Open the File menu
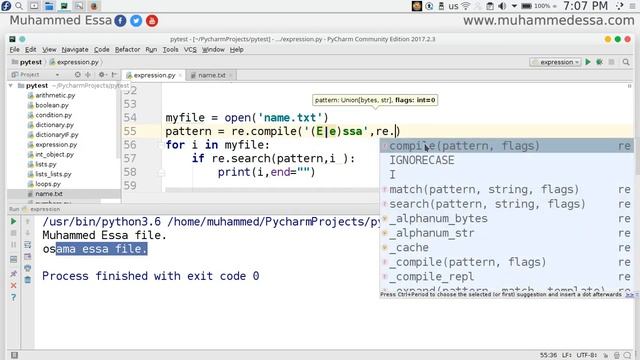 [x=14, y=49]
